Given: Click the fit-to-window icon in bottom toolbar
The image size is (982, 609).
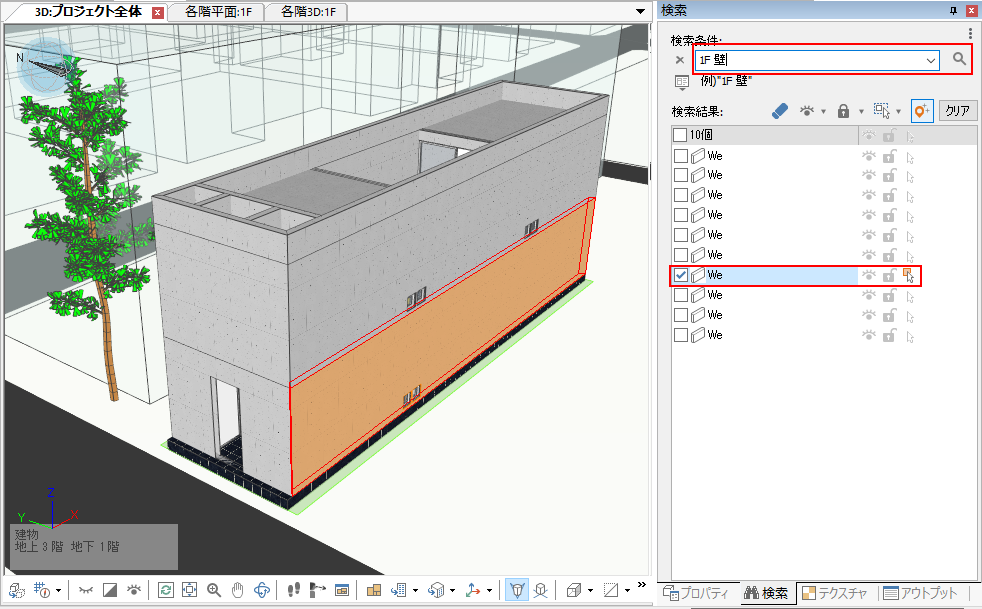Looking at the screenshot, I should 189,590.
